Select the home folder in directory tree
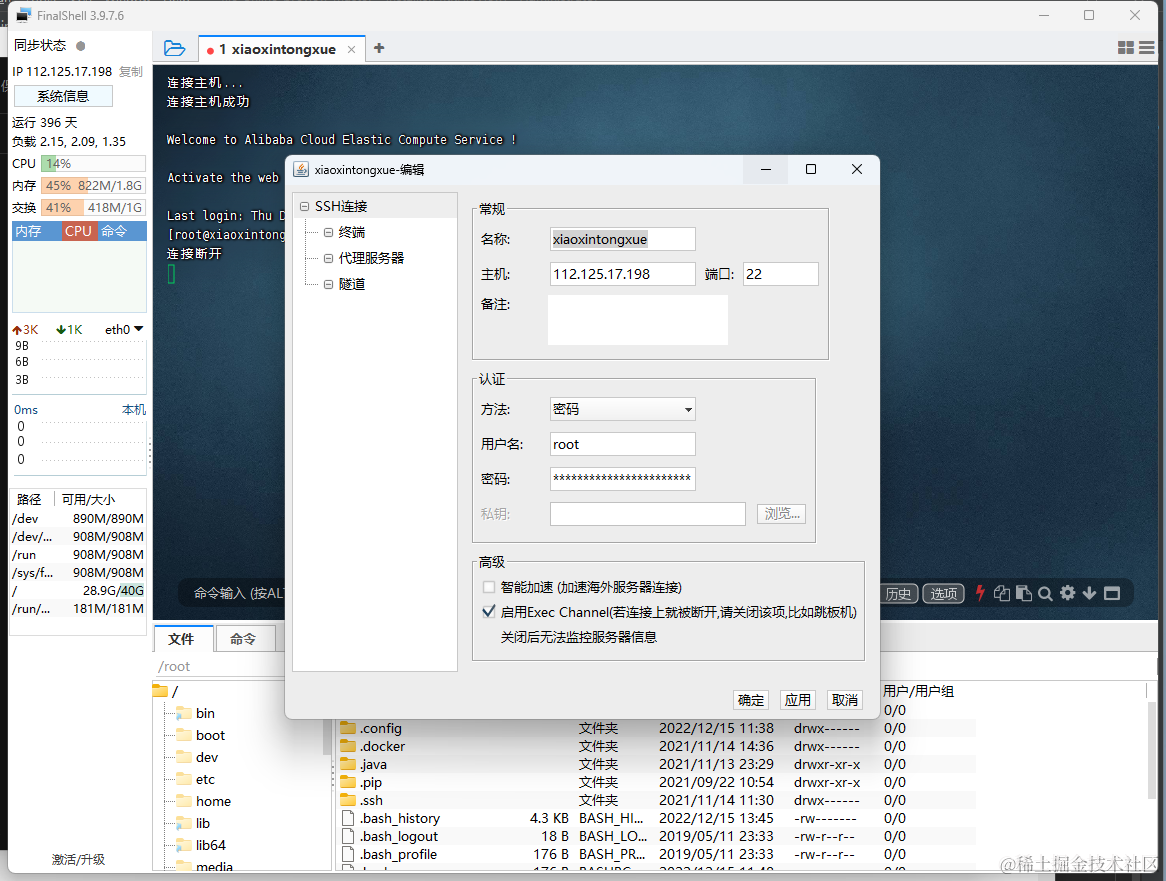 213,801
